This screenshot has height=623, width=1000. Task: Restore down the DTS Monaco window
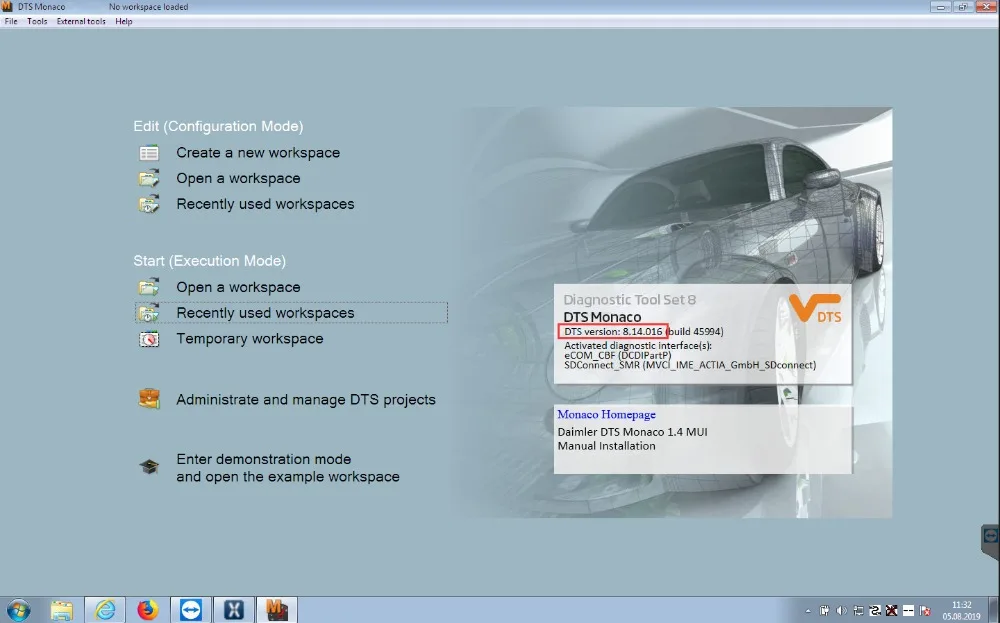click(962, 6)
